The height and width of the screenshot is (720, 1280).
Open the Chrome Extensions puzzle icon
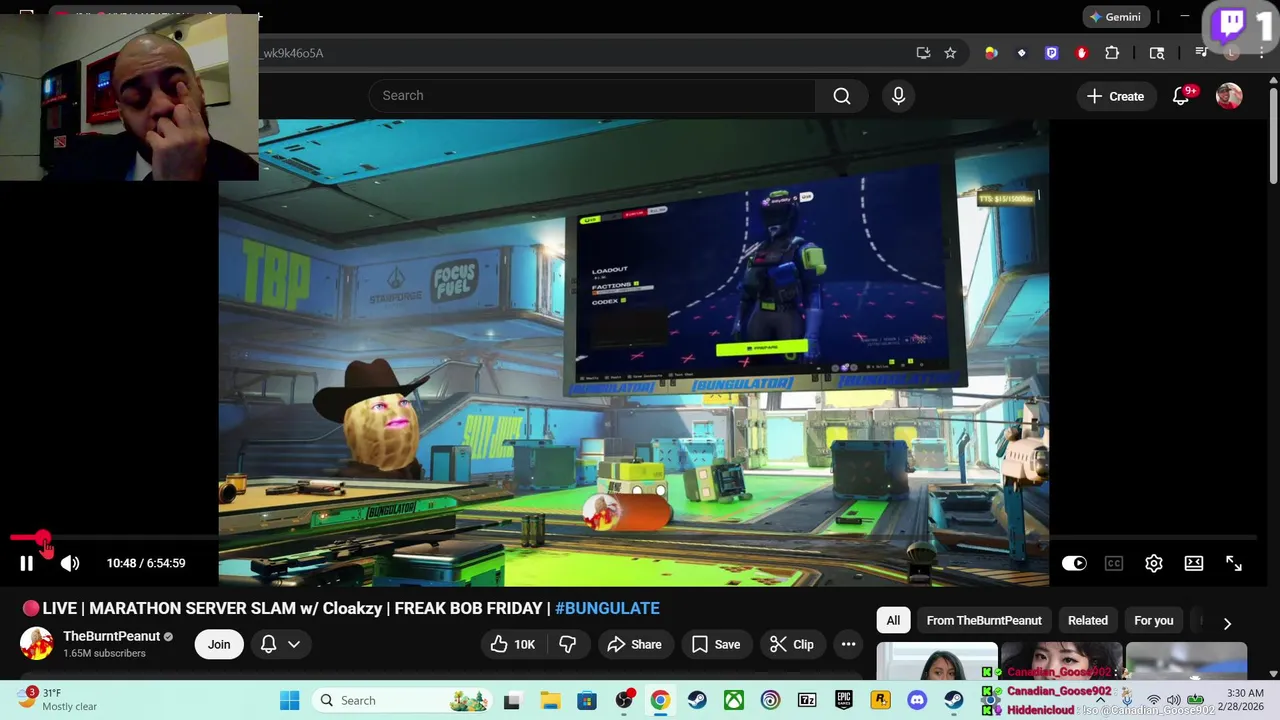[1112, 53]
